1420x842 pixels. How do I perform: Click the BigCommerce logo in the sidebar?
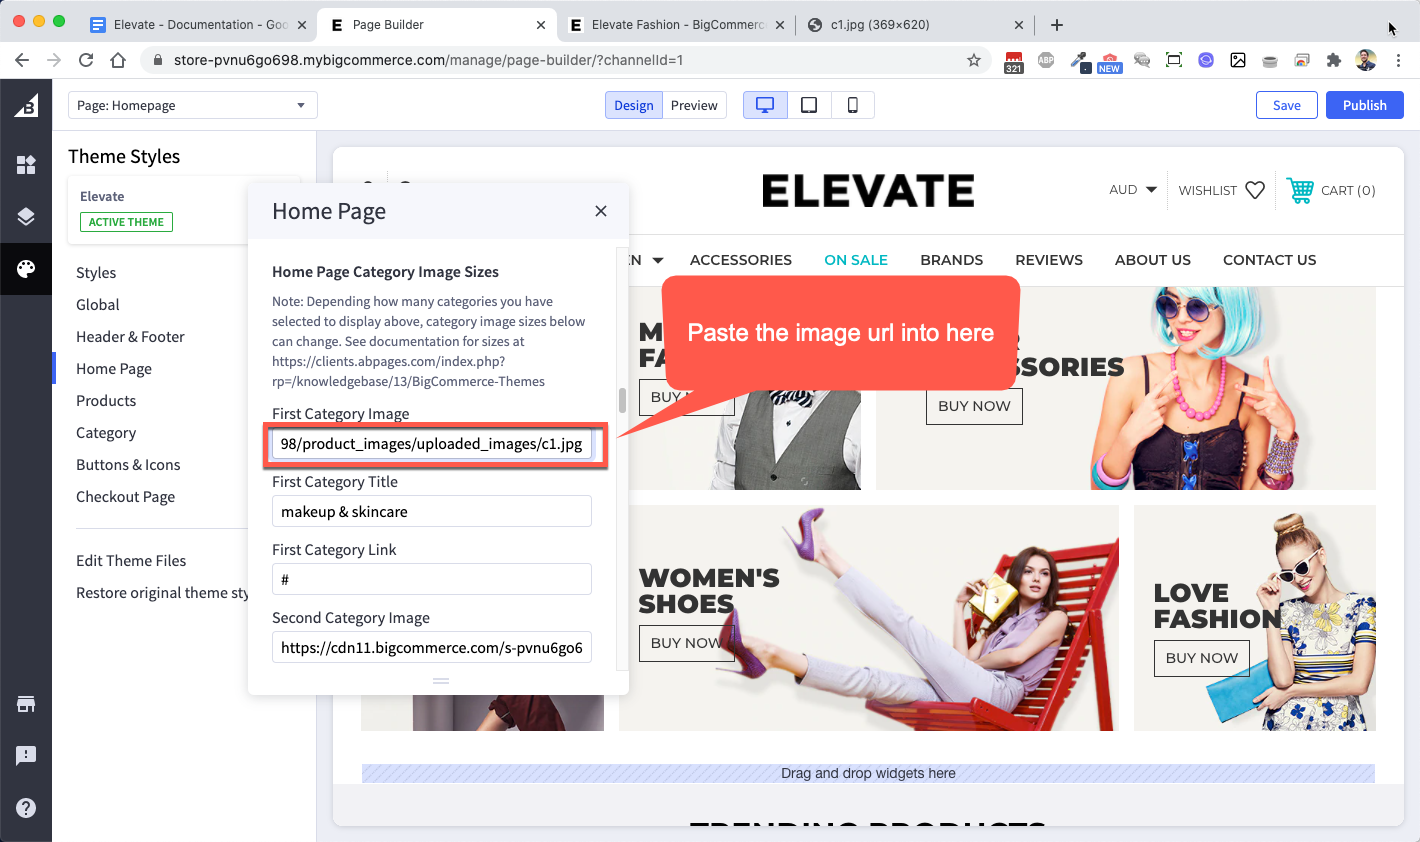pyautogui.click(x=26, y=105)
